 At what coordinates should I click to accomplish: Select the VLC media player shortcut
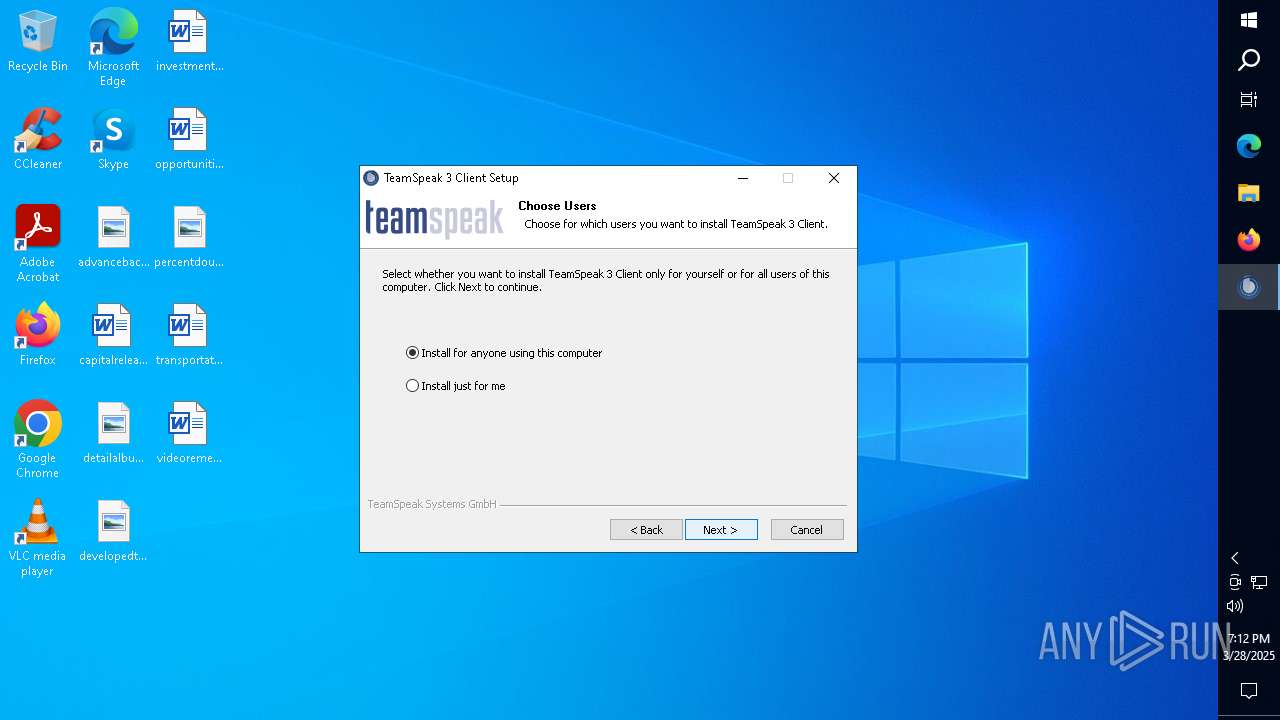pos(38,538)
